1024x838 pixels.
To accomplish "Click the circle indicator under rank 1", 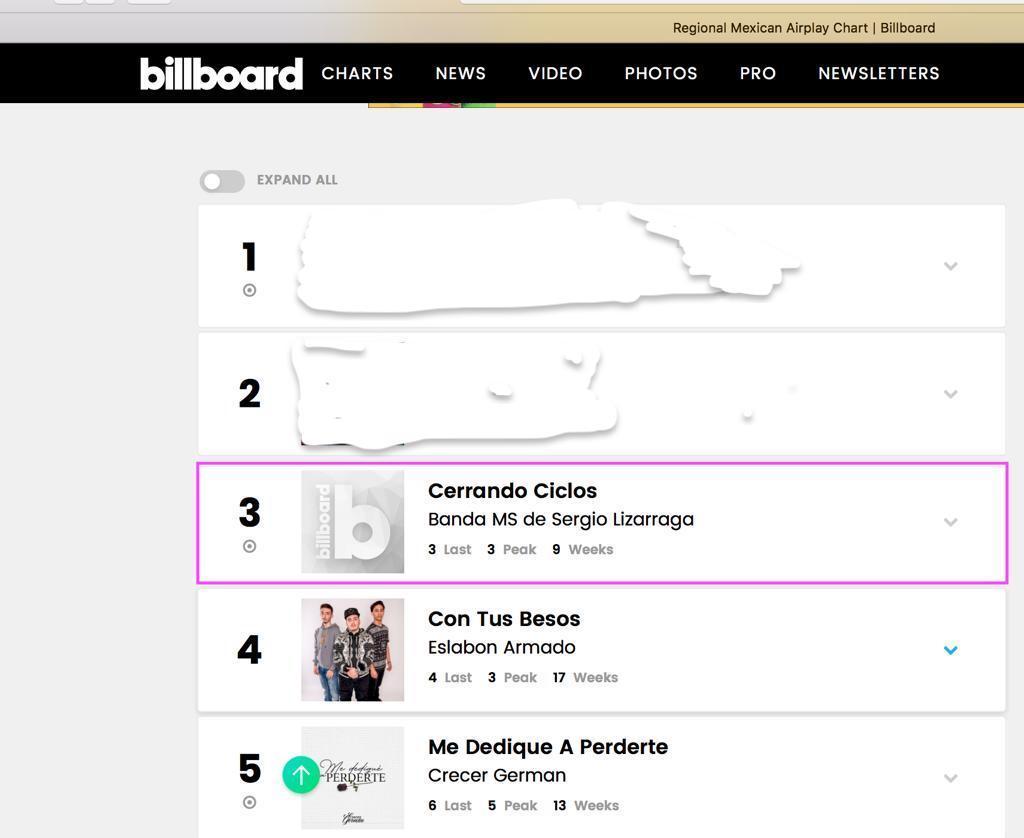I will point(249,290).
